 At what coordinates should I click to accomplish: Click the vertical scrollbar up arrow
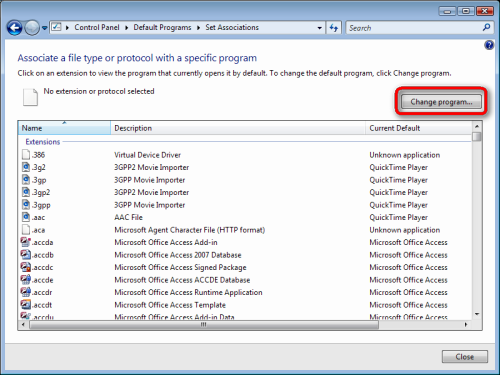[477, 127]
